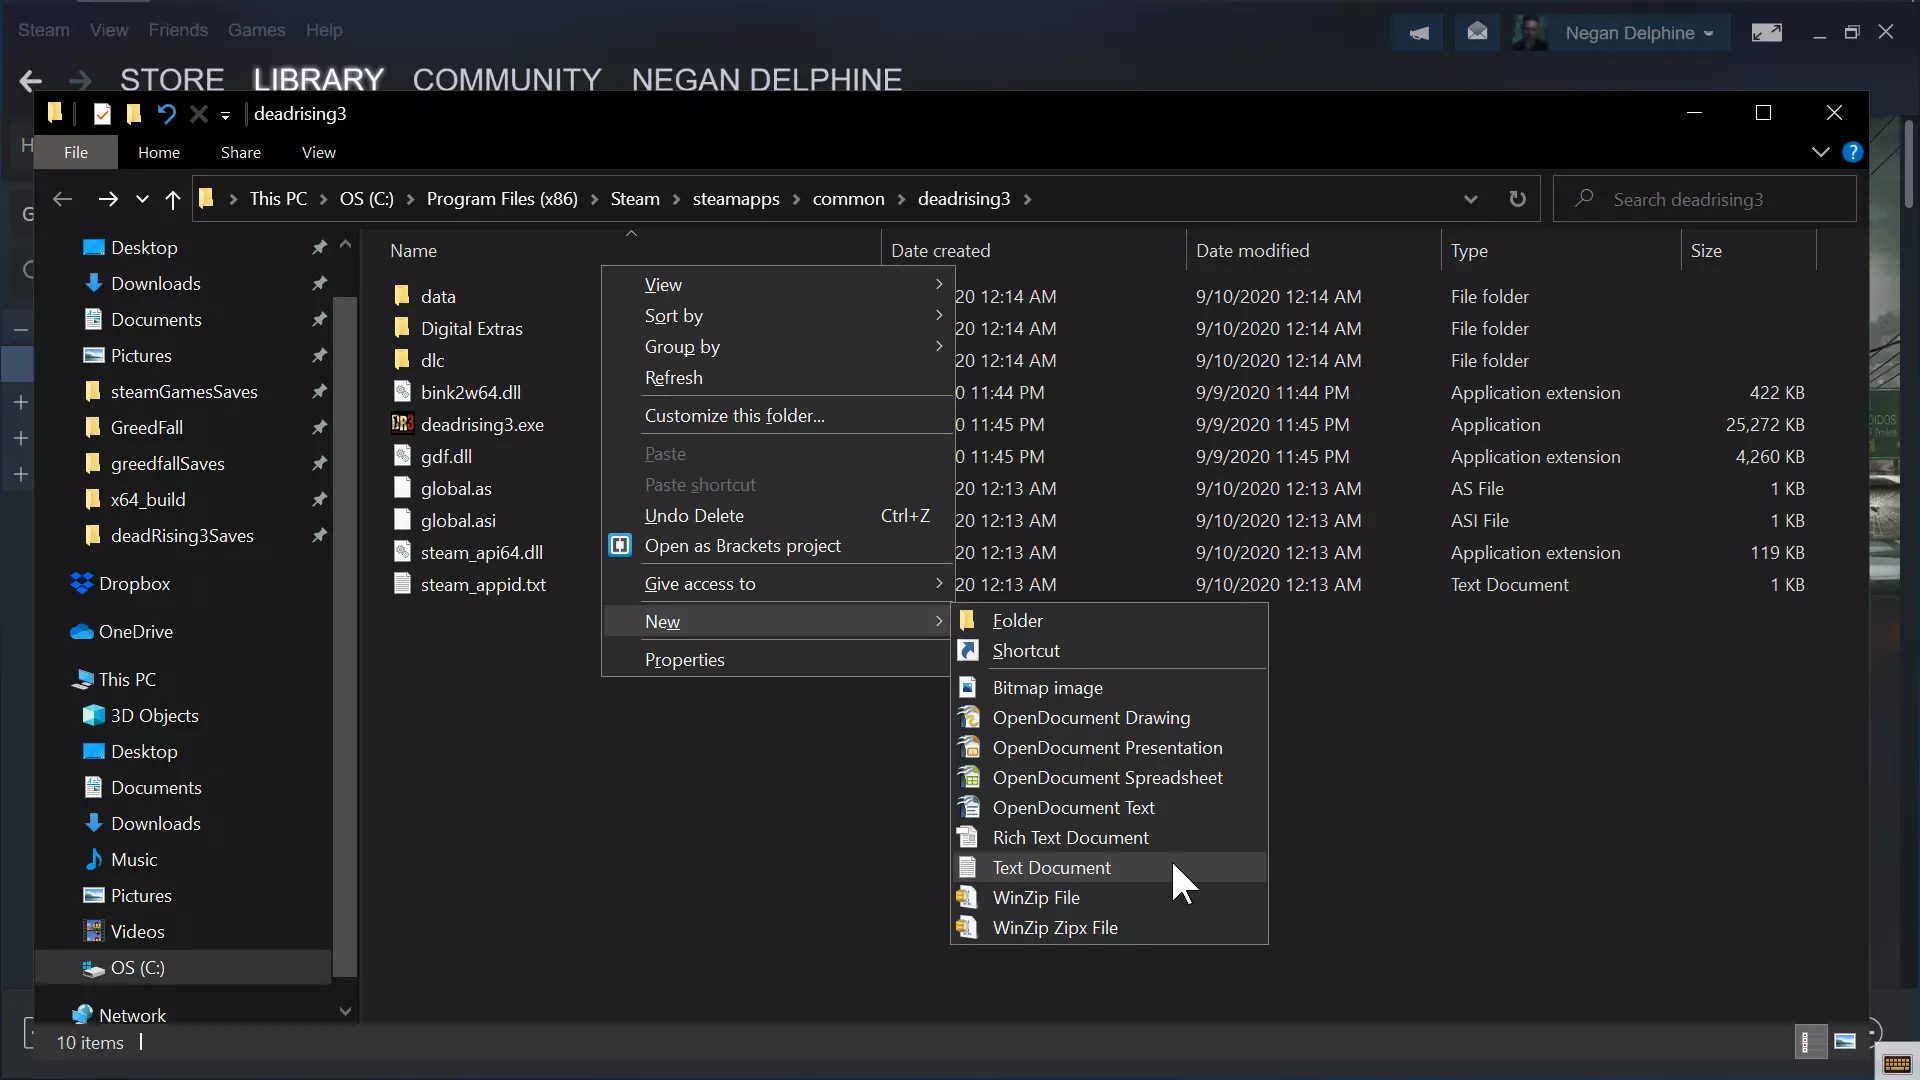The height and width of the screenshot is (1080, 1920).
Task: Open the View ribbon tab
Action: (318, 152)
